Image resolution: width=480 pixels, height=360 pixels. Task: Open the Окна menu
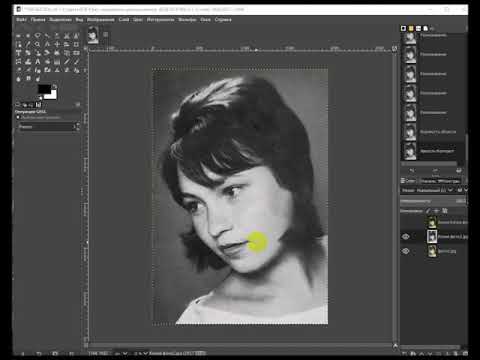(205, 20)
